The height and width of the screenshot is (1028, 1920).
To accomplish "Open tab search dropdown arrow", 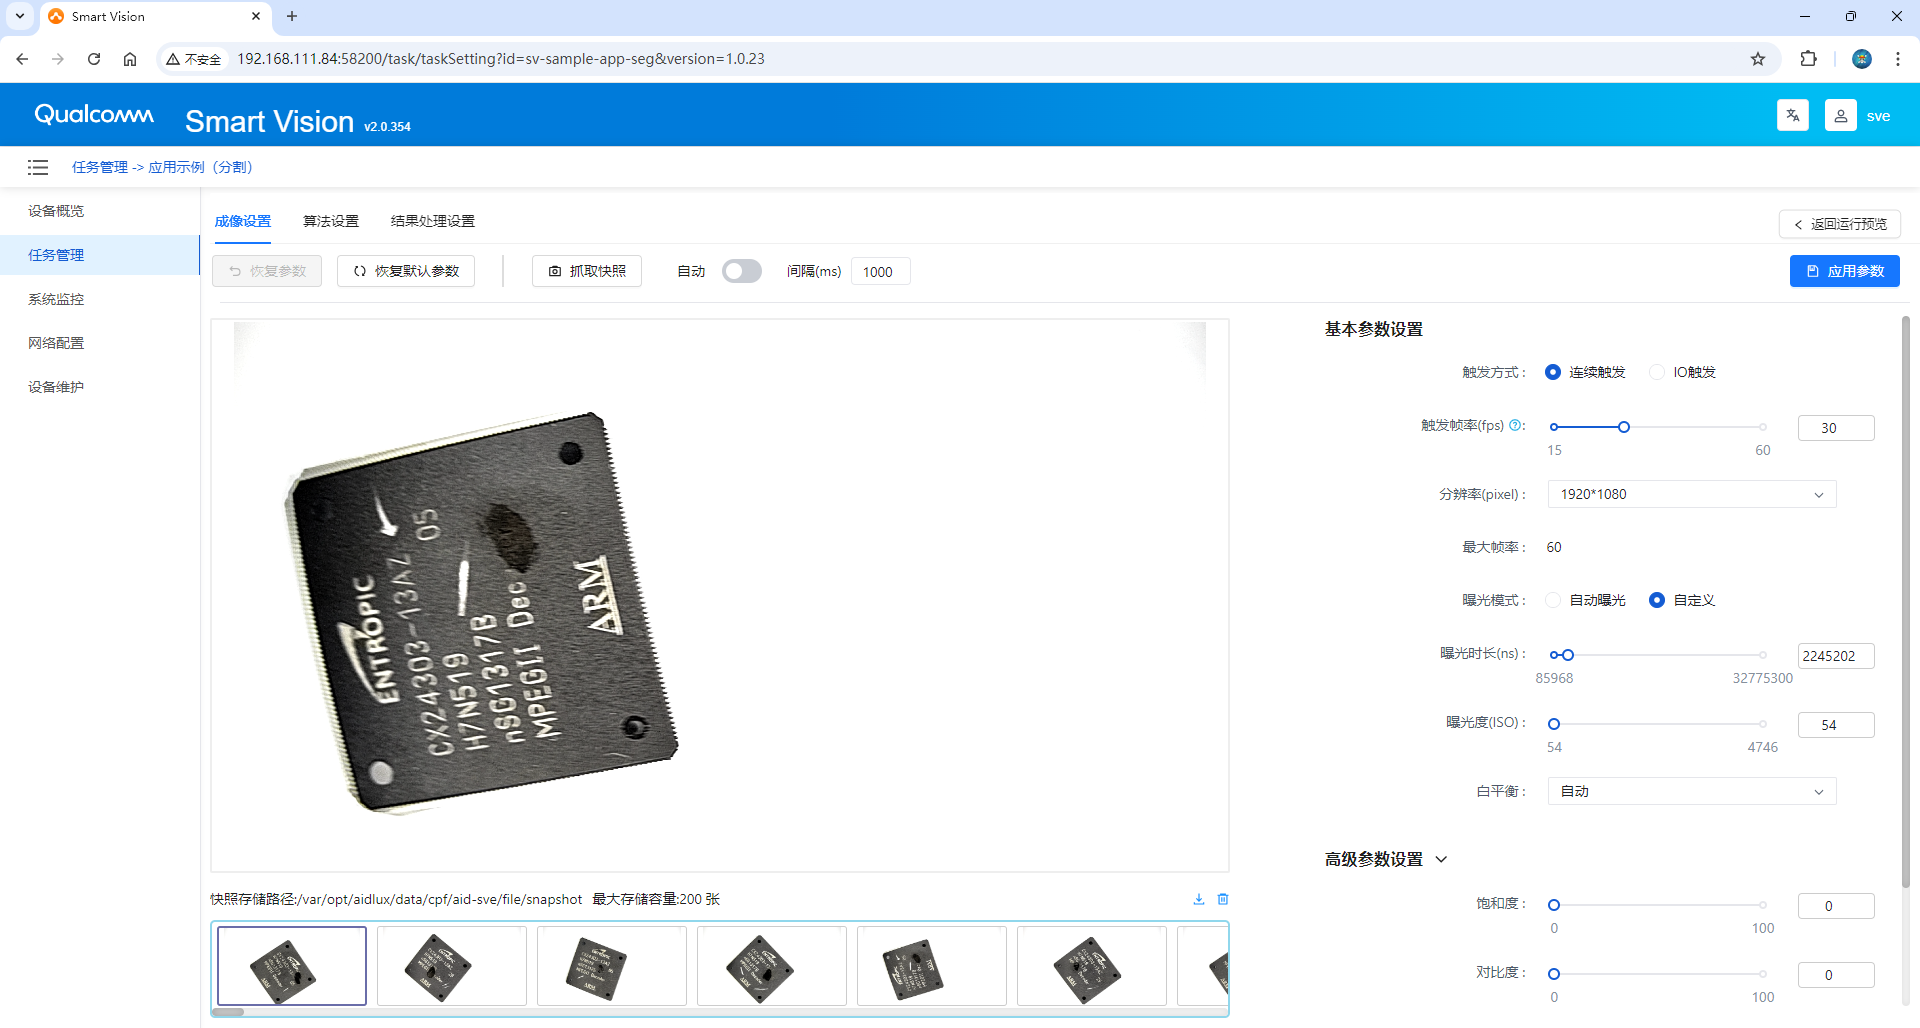I will [x=20, y=16].
